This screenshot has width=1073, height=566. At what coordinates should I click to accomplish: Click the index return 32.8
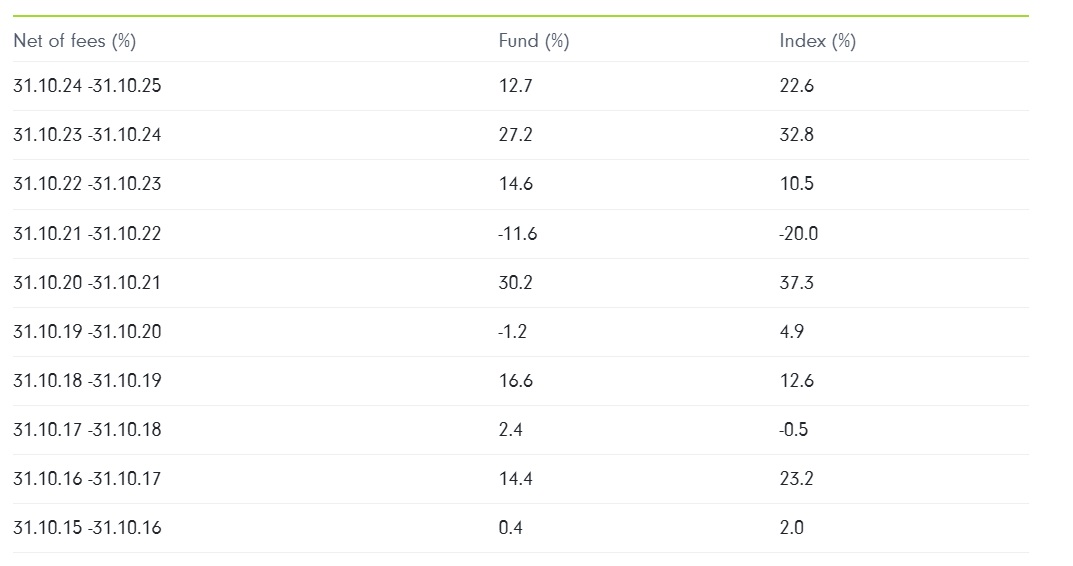click(796, 135)
